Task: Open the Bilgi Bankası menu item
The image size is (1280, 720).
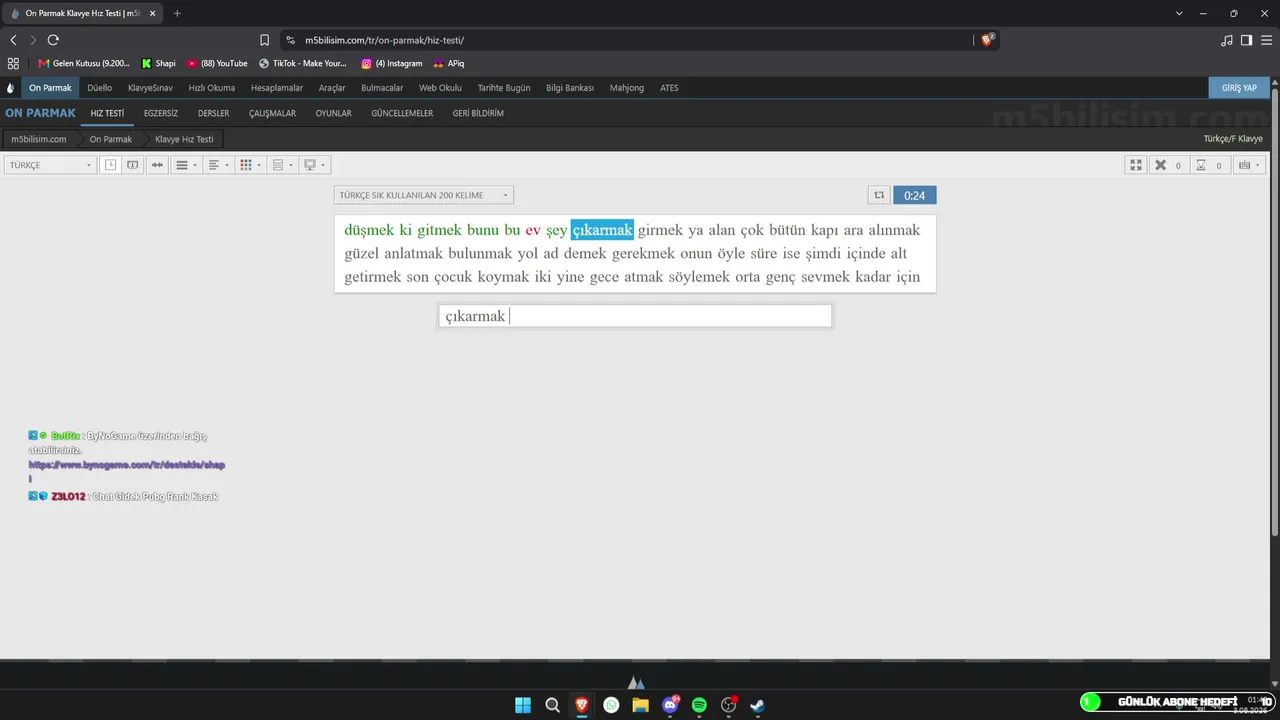Action: [570, 88]
